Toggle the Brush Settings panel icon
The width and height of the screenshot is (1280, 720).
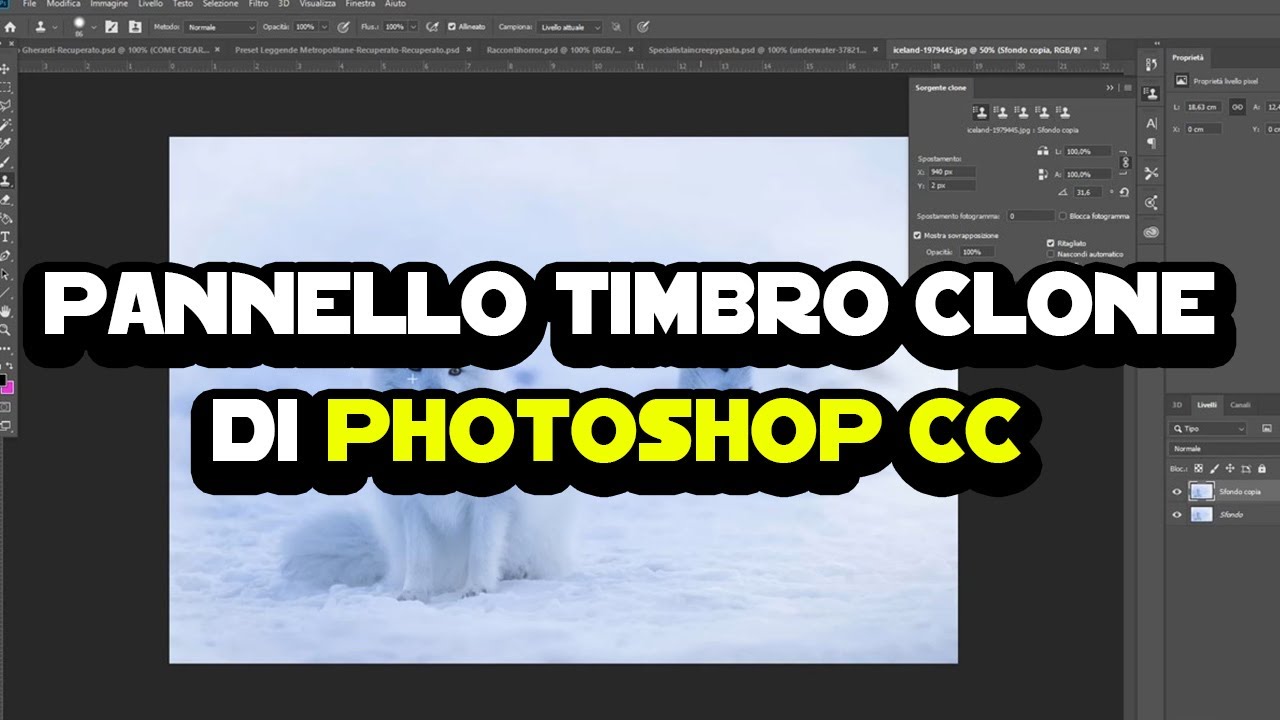111,27
